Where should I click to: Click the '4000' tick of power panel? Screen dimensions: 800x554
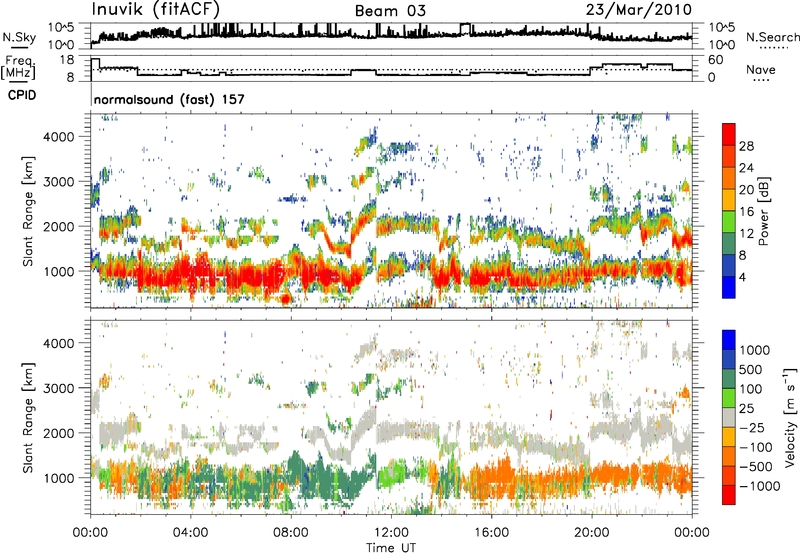pos(58,137)
